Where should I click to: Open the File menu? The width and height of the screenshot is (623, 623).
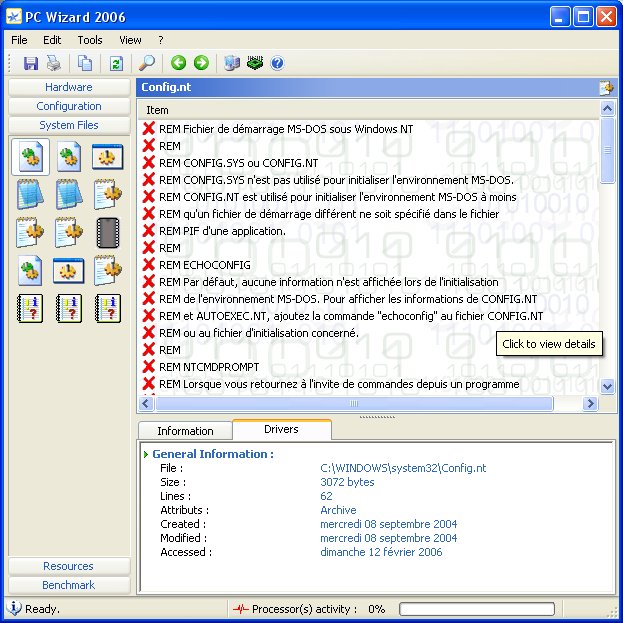coord(19,40)
